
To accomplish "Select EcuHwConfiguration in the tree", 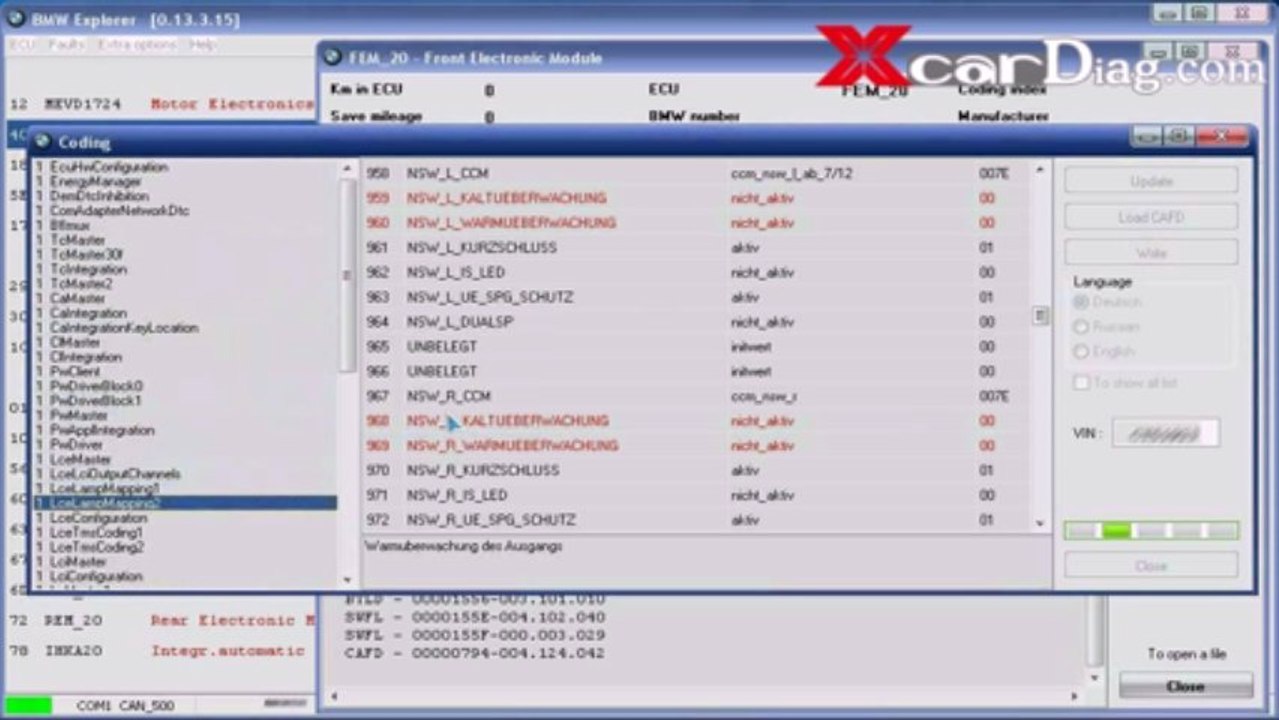I will [108, 167].
